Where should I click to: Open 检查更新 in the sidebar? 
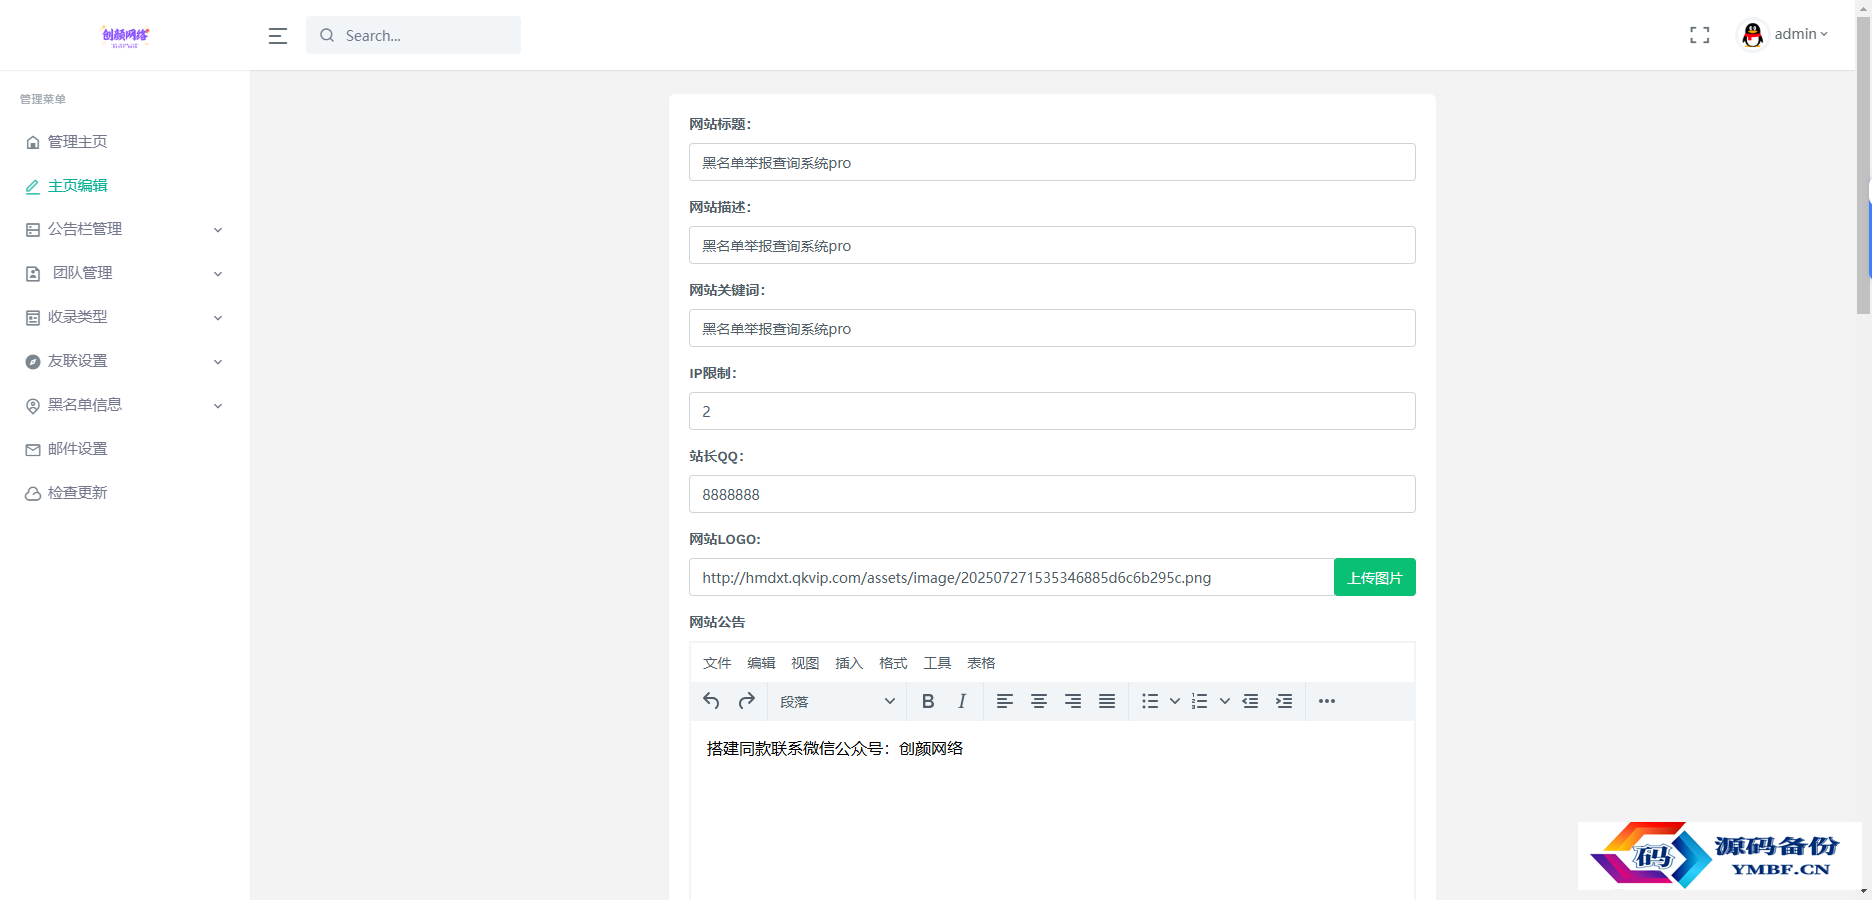coord(77,494)
